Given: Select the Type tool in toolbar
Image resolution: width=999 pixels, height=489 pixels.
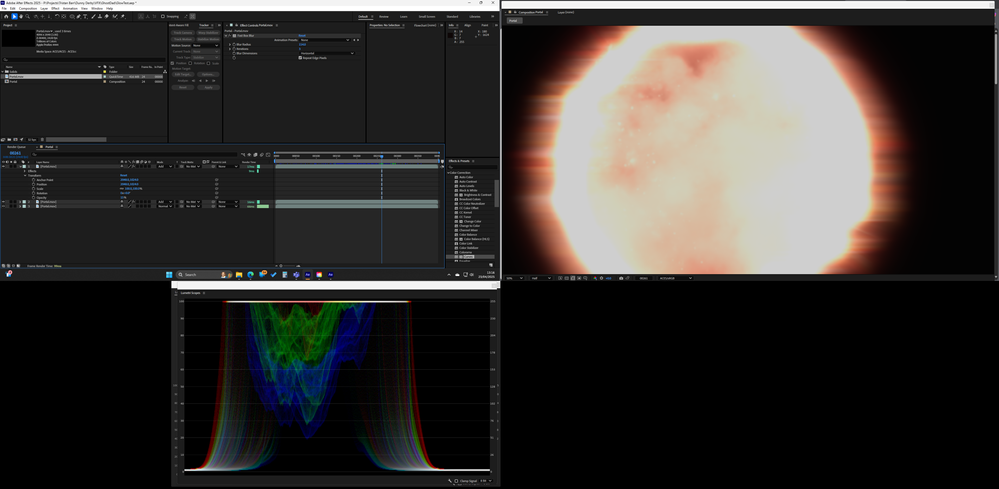Looking at the screenshot, I should [87, 16].
